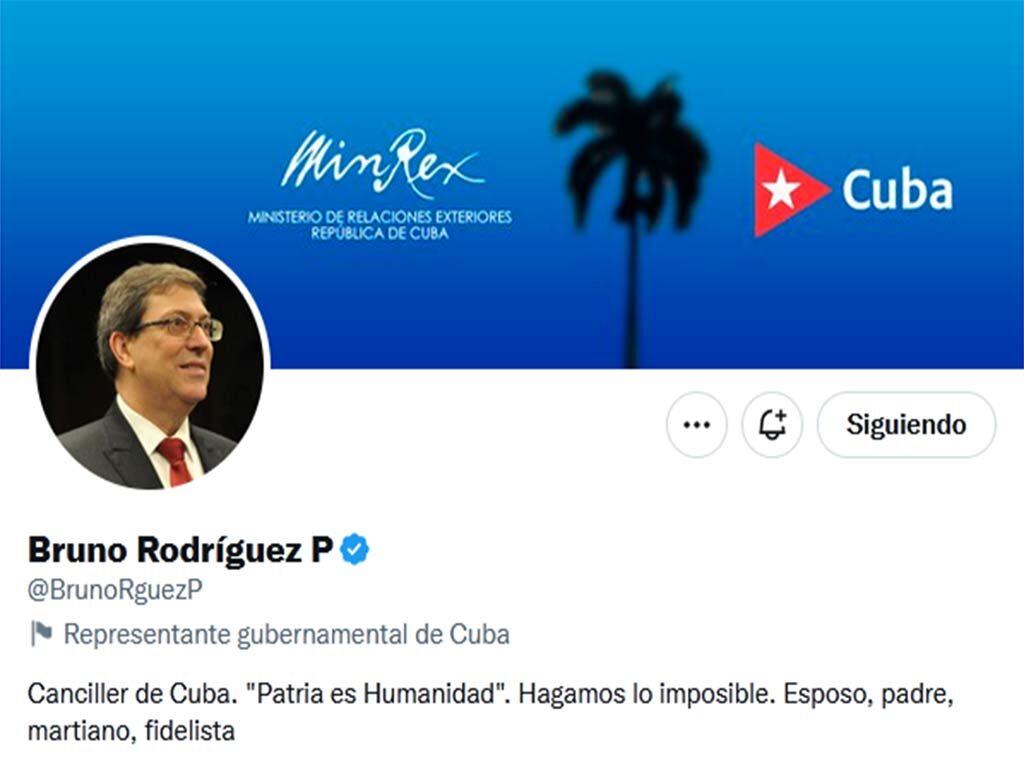Click the white star inside red triangle
Screen dimensions: 1024x768
[782, 189]
